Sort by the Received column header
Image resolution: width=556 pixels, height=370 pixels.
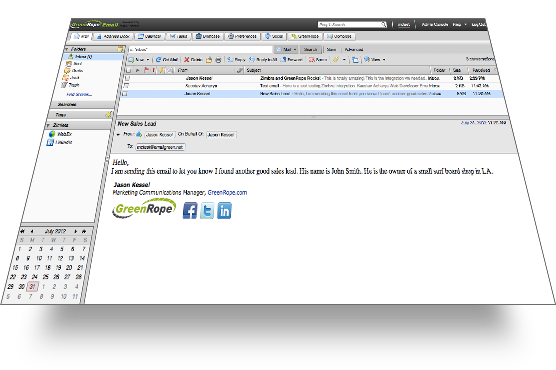pyautogui.click(x=481, y=70)
